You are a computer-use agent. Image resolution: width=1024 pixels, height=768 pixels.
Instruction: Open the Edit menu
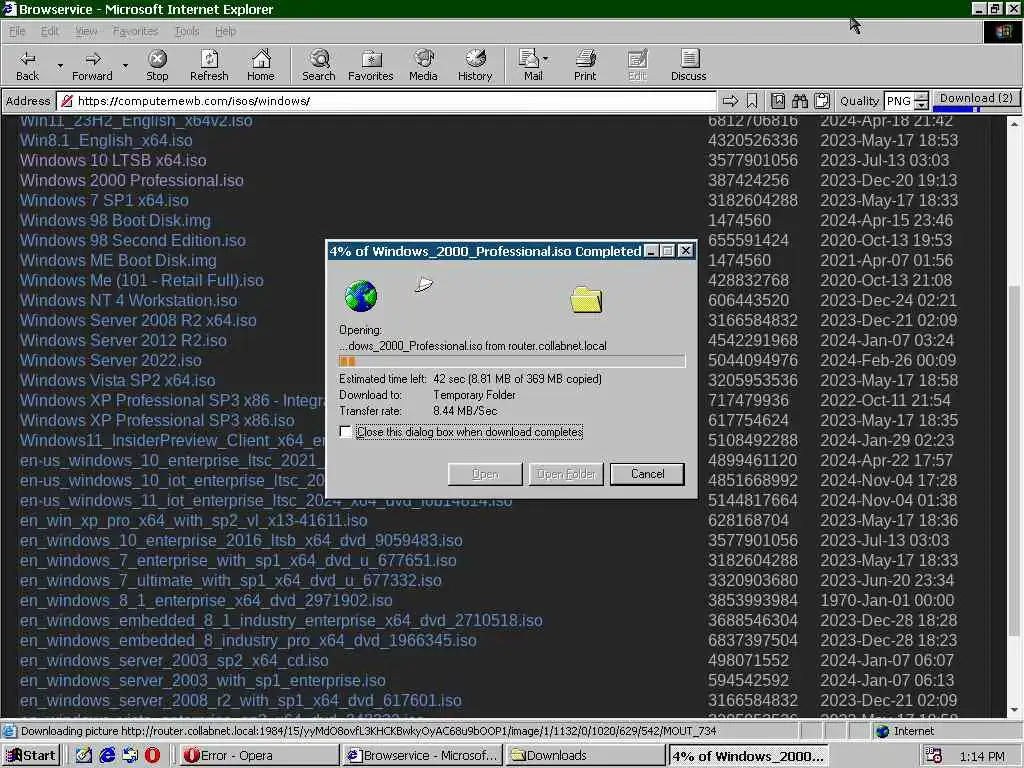[50, 31]
